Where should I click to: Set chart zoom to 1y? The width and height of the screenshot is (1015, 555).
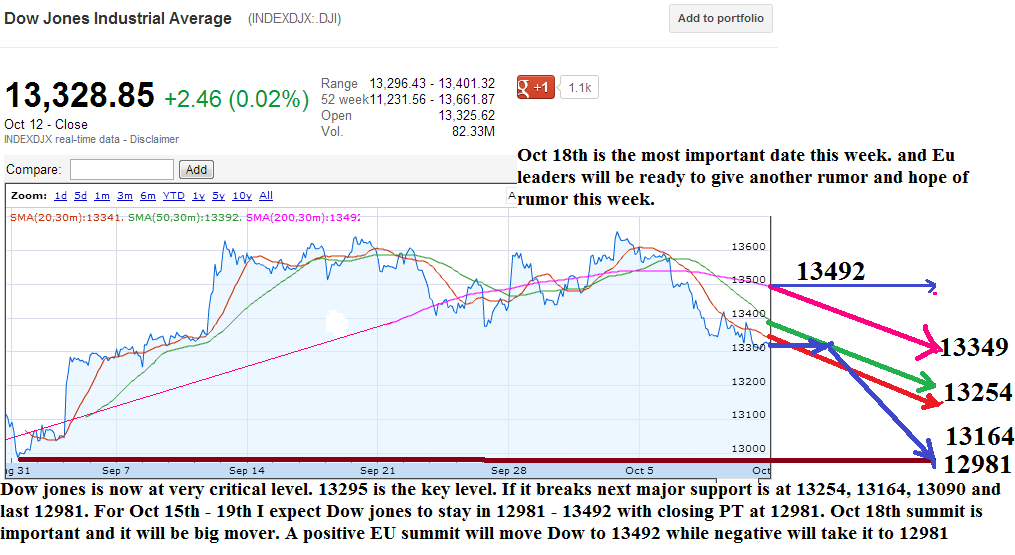coord(198,196)
